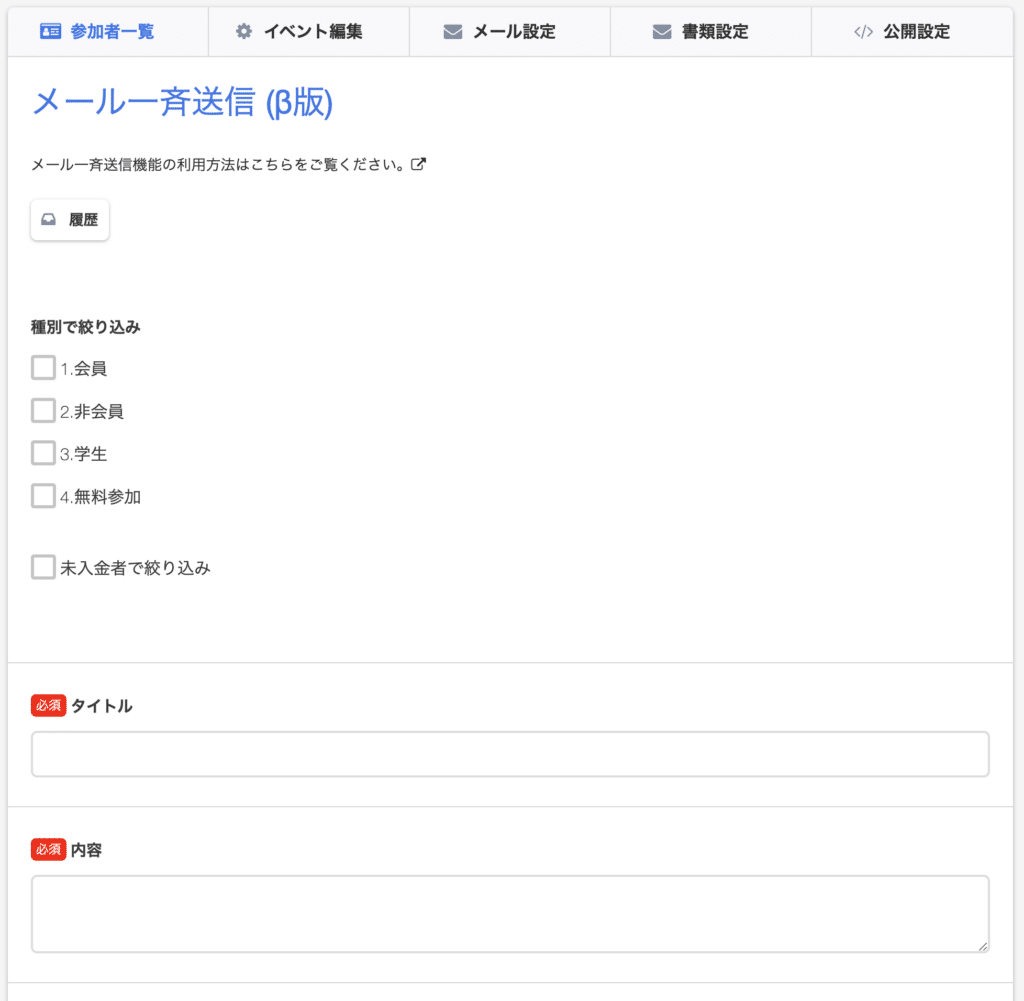Click the envelope icon beside 書類設定
Screen dimensions: 1024x1001
tap(662, 31)
